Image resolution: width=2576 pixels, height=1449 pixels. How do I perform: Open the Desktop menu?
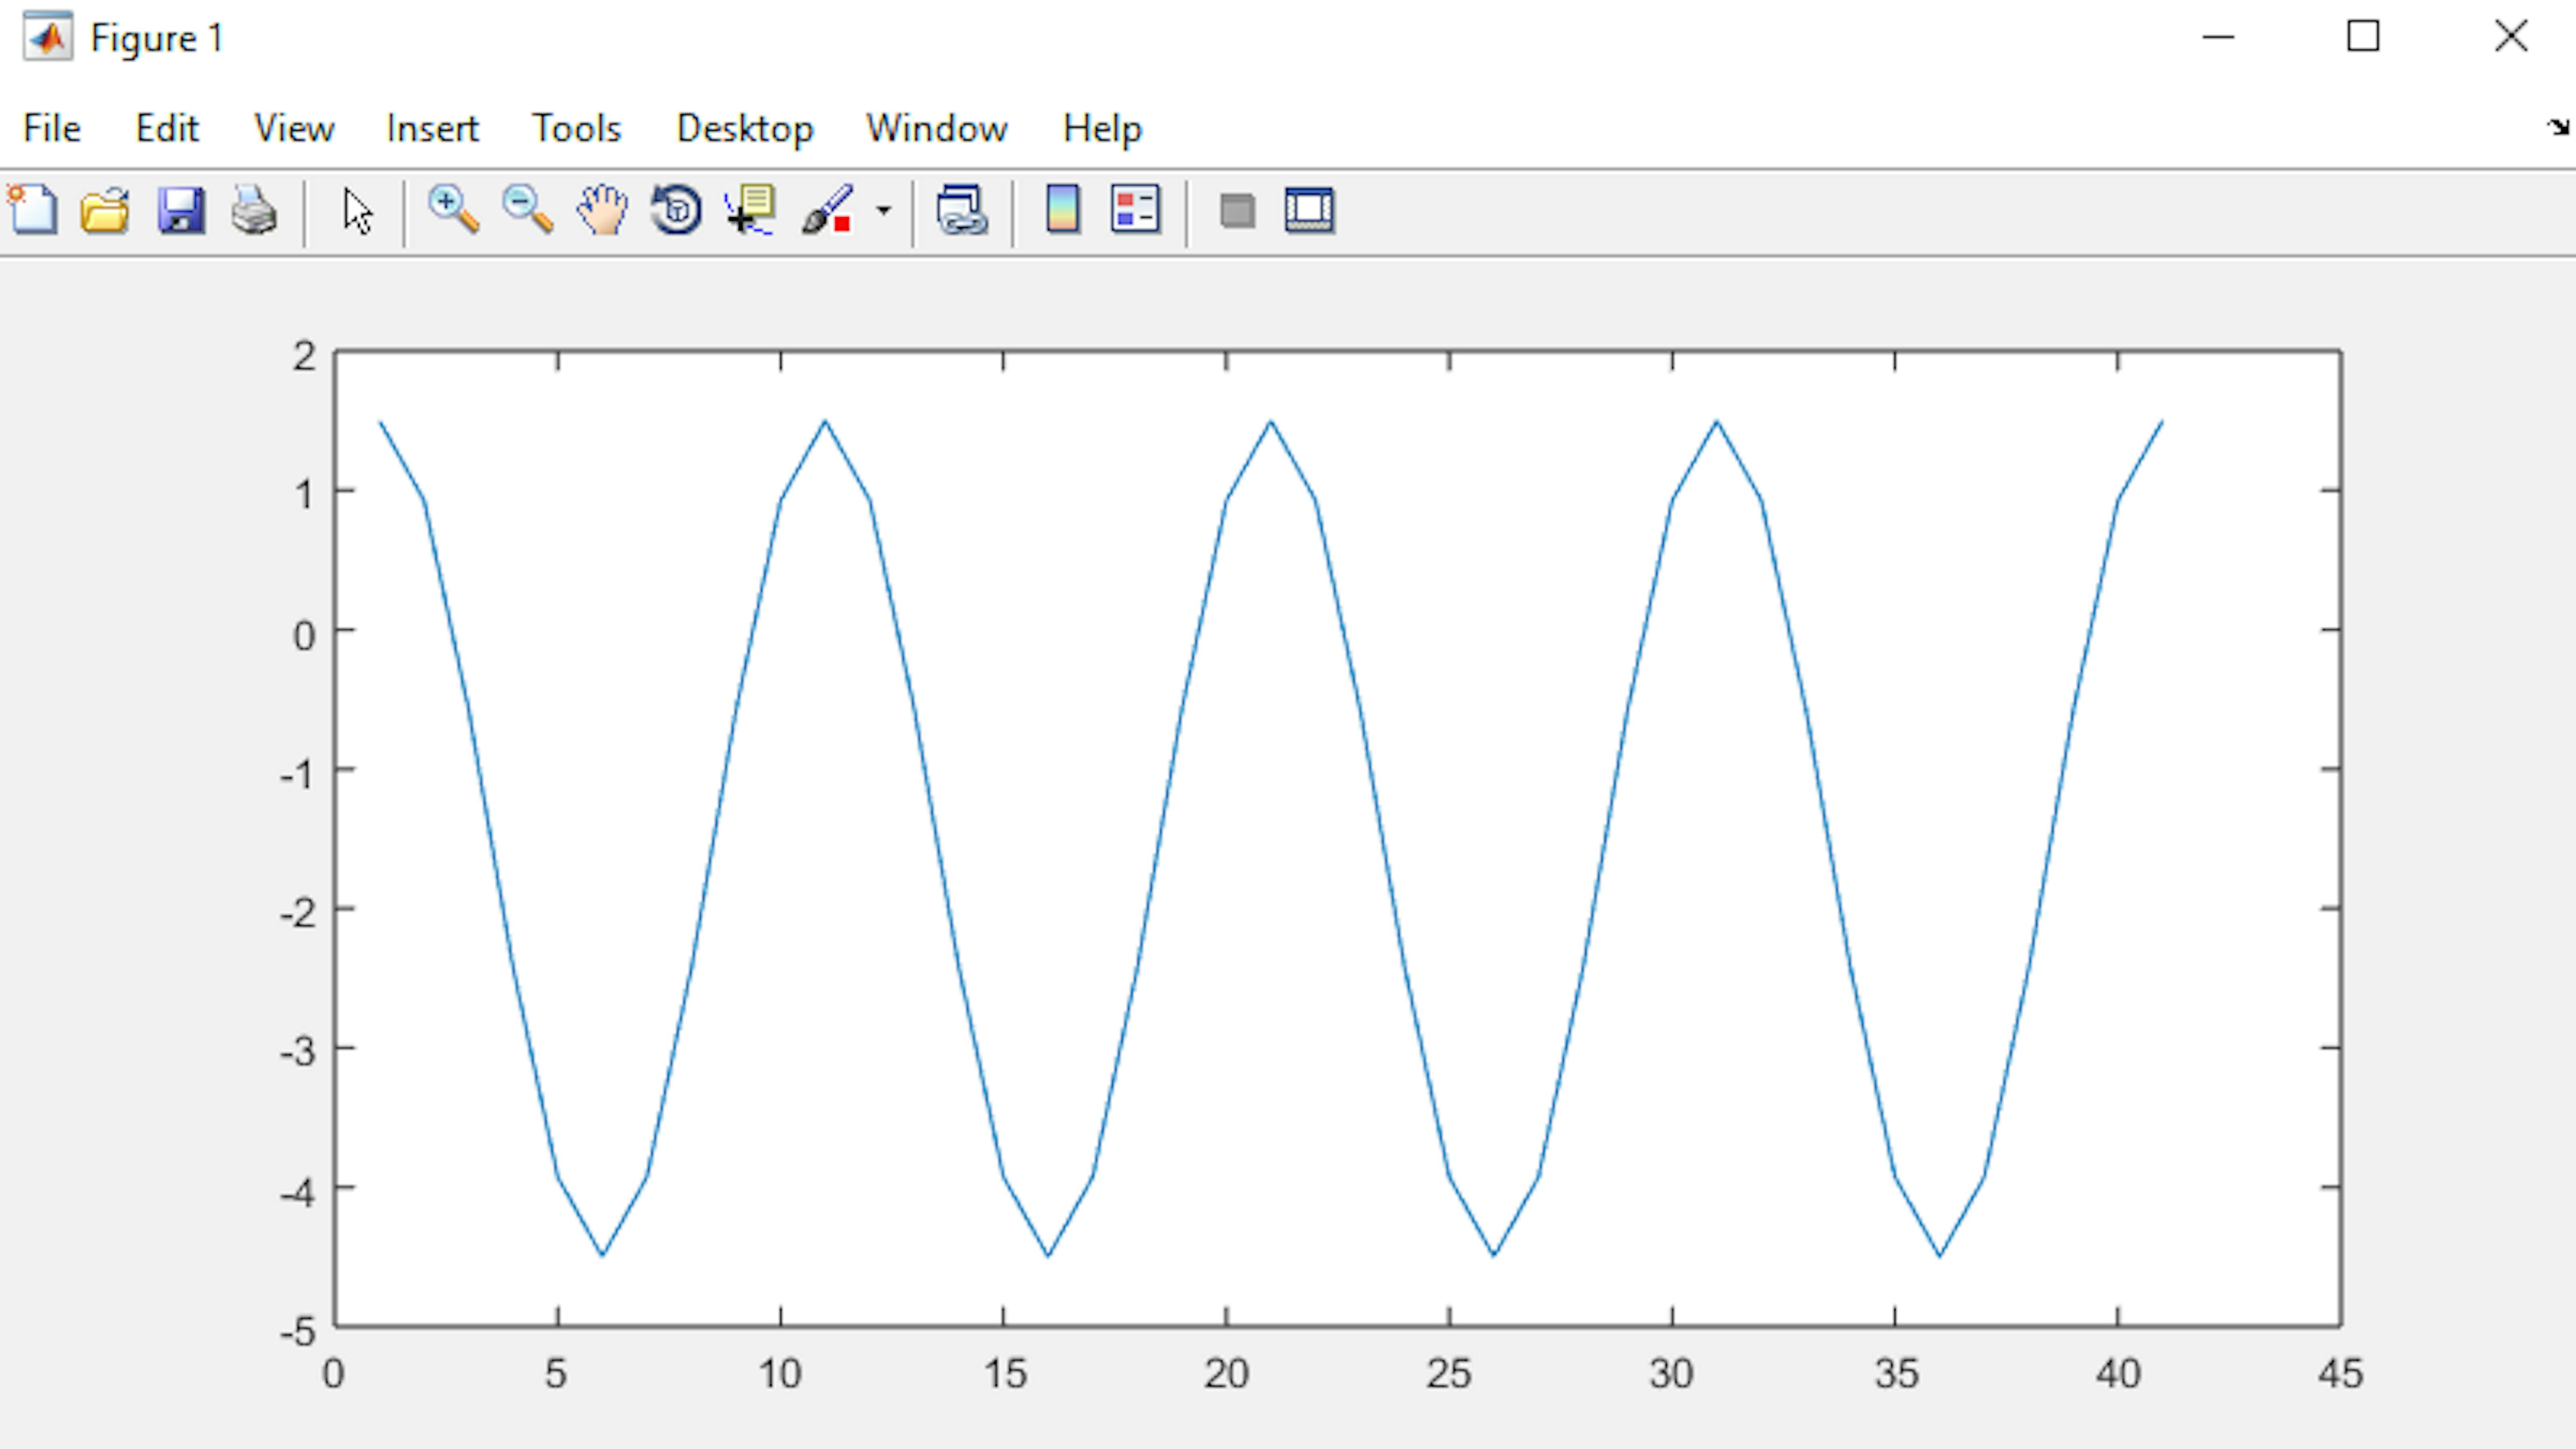(745, 128)
